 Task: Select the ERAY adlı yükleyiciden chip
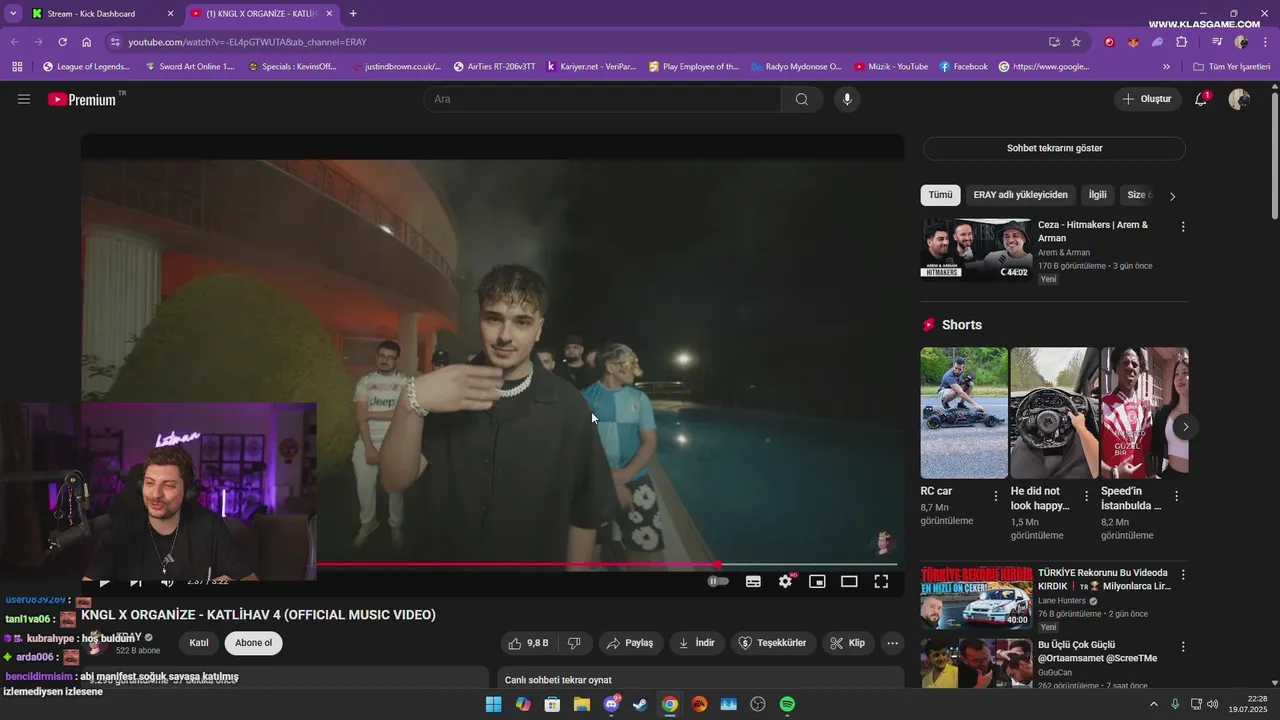click(1020, 195)
